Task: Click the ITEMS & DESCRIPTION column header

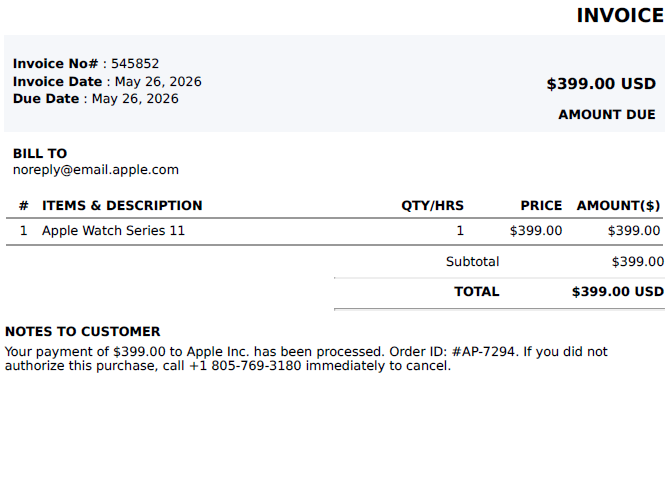Action: coord(122,206)
